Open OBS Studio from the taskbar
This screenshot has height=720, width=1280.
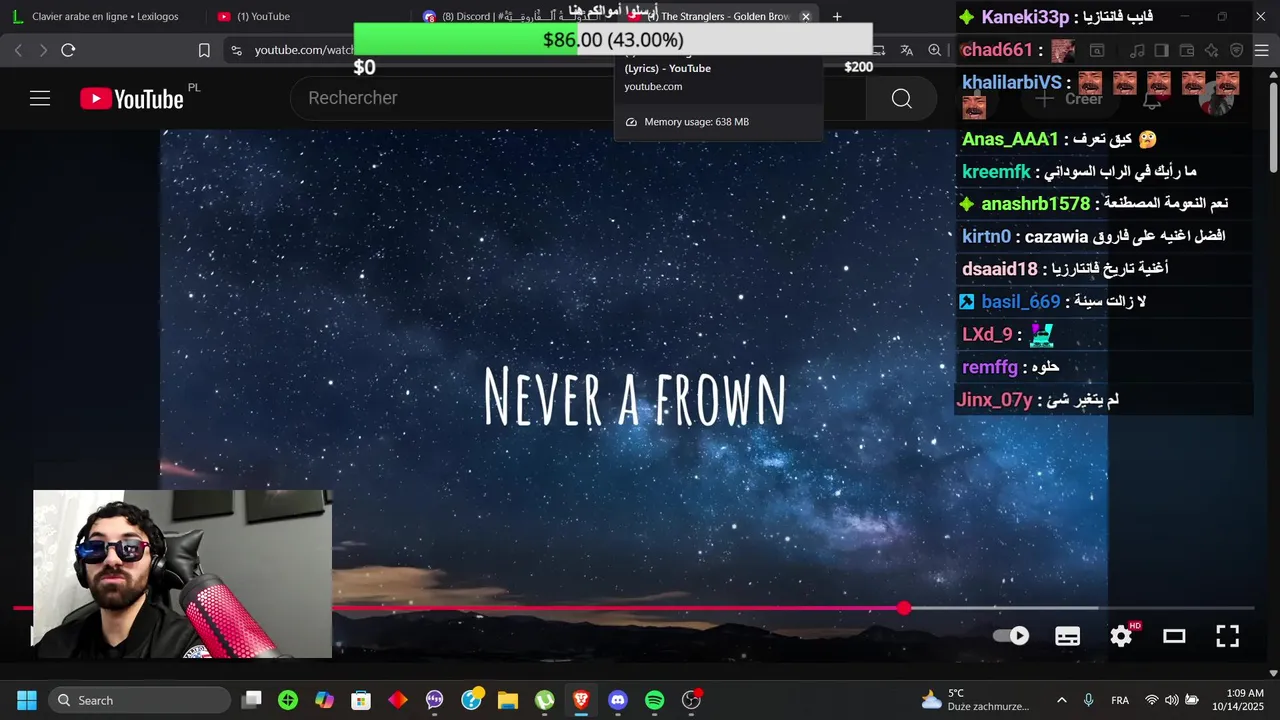click(691, 700)
